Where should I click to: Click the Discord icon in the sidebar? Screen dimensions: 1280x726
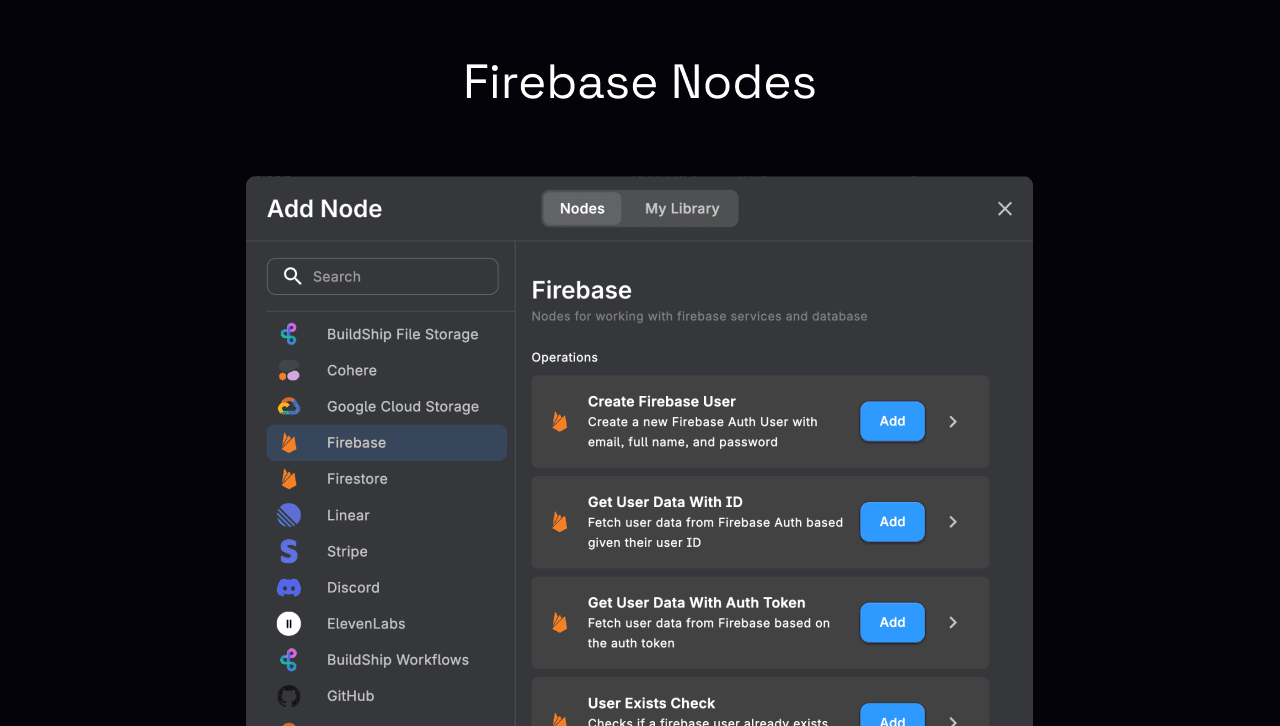pyautogui.click(x=288, y=587)
